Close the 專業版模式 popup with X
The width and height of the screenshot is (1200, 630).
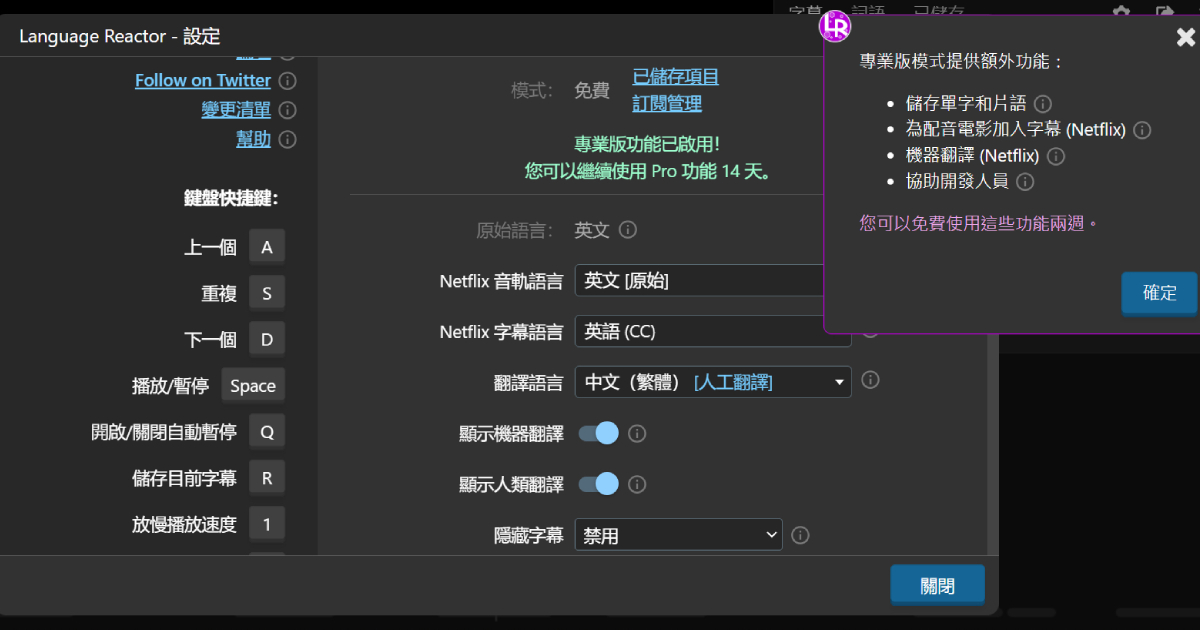point(1185,38)
